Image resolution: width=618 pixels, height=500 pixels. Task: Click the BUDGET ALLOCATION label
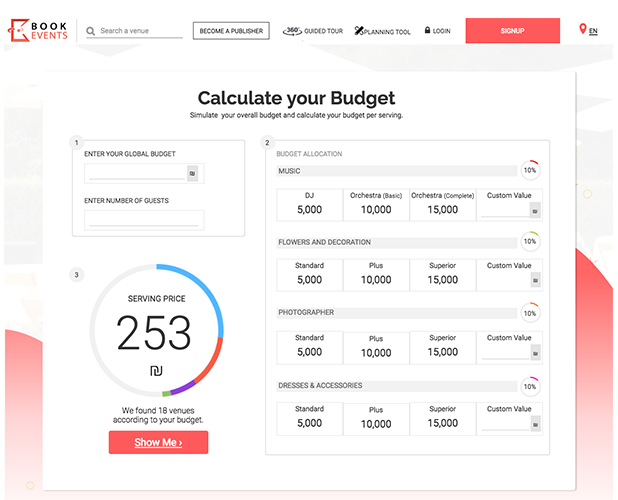309,154
